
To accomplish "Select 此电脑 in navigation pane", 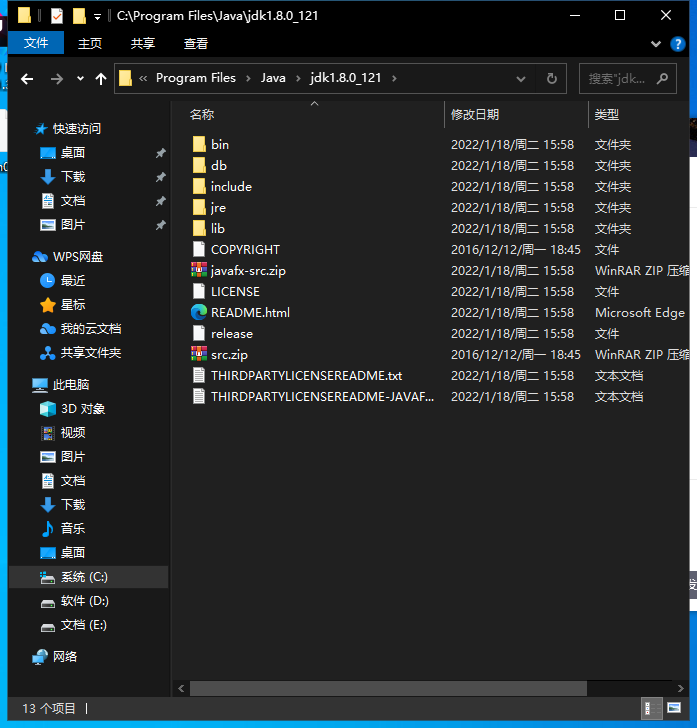I will (x=71, y=384).
